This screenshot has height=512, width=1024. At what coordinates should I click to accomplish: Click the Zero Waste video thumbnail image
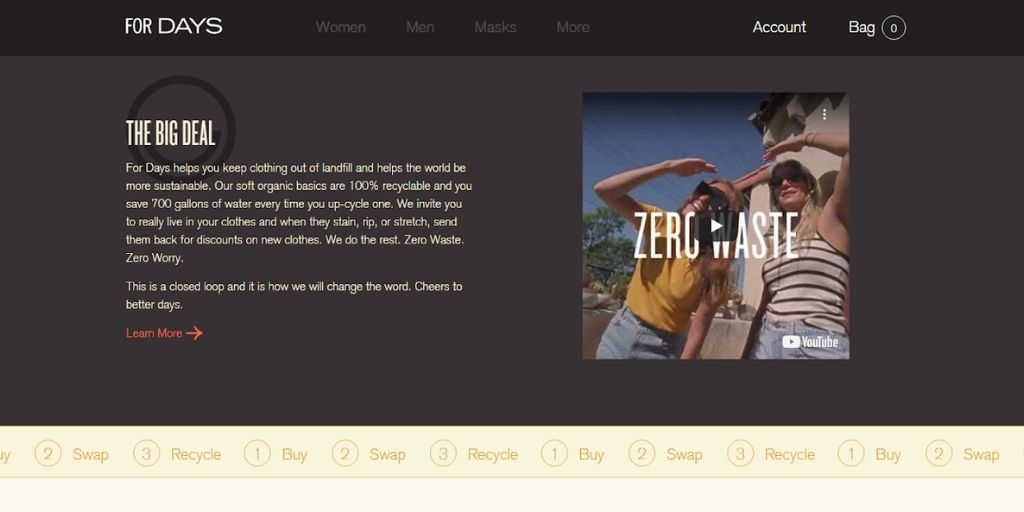pyautogui.click(x=716, y=225)
